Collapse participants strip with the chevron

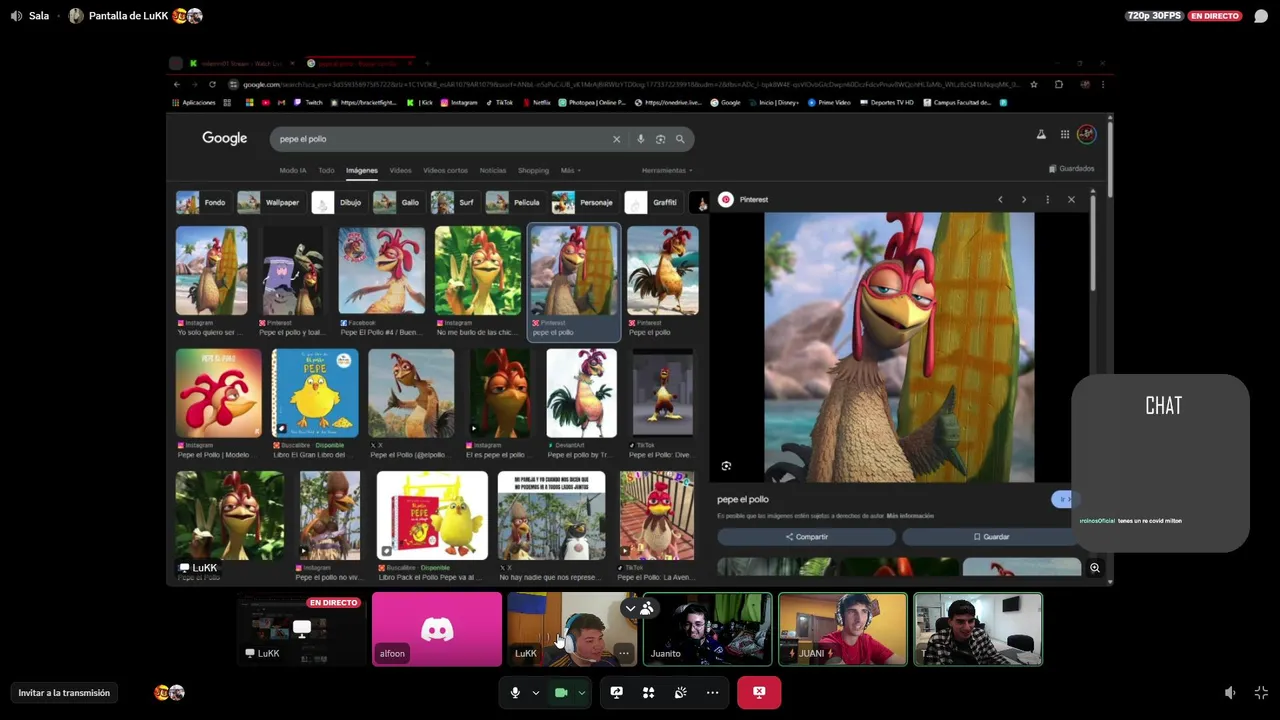(630, 607)
